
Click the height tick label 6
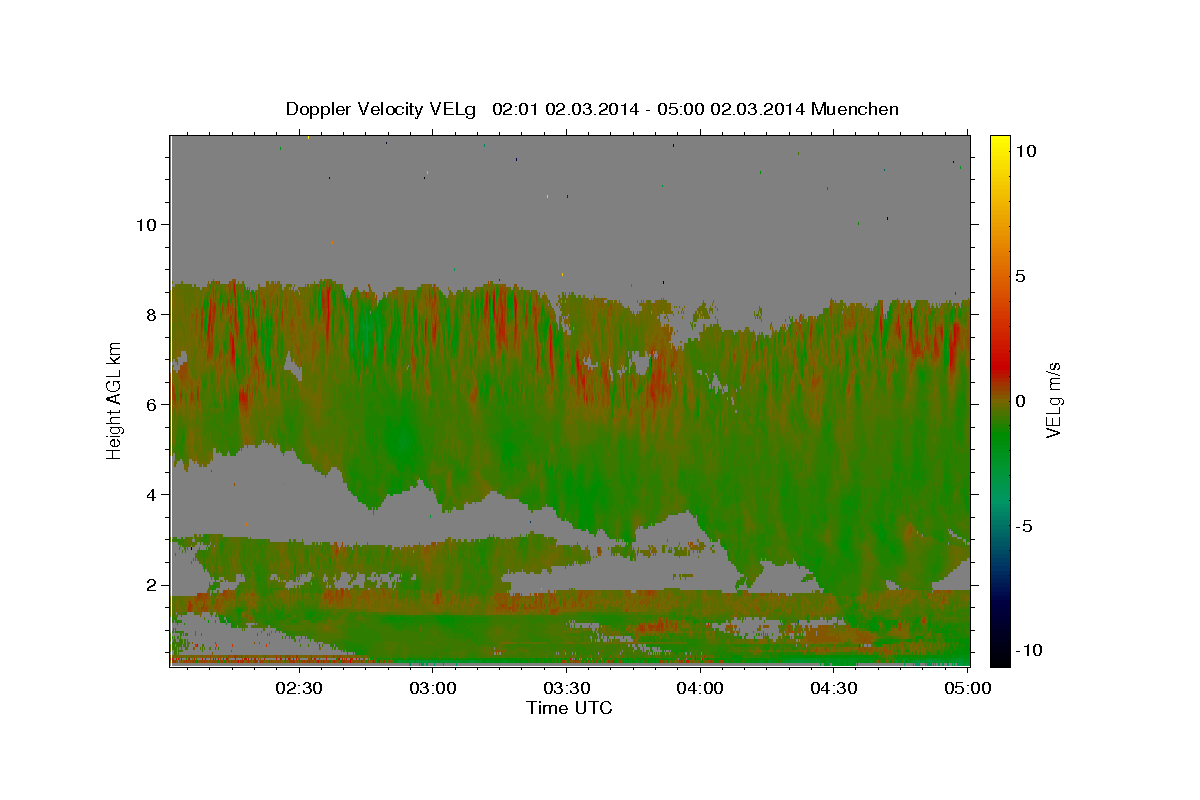152,404
